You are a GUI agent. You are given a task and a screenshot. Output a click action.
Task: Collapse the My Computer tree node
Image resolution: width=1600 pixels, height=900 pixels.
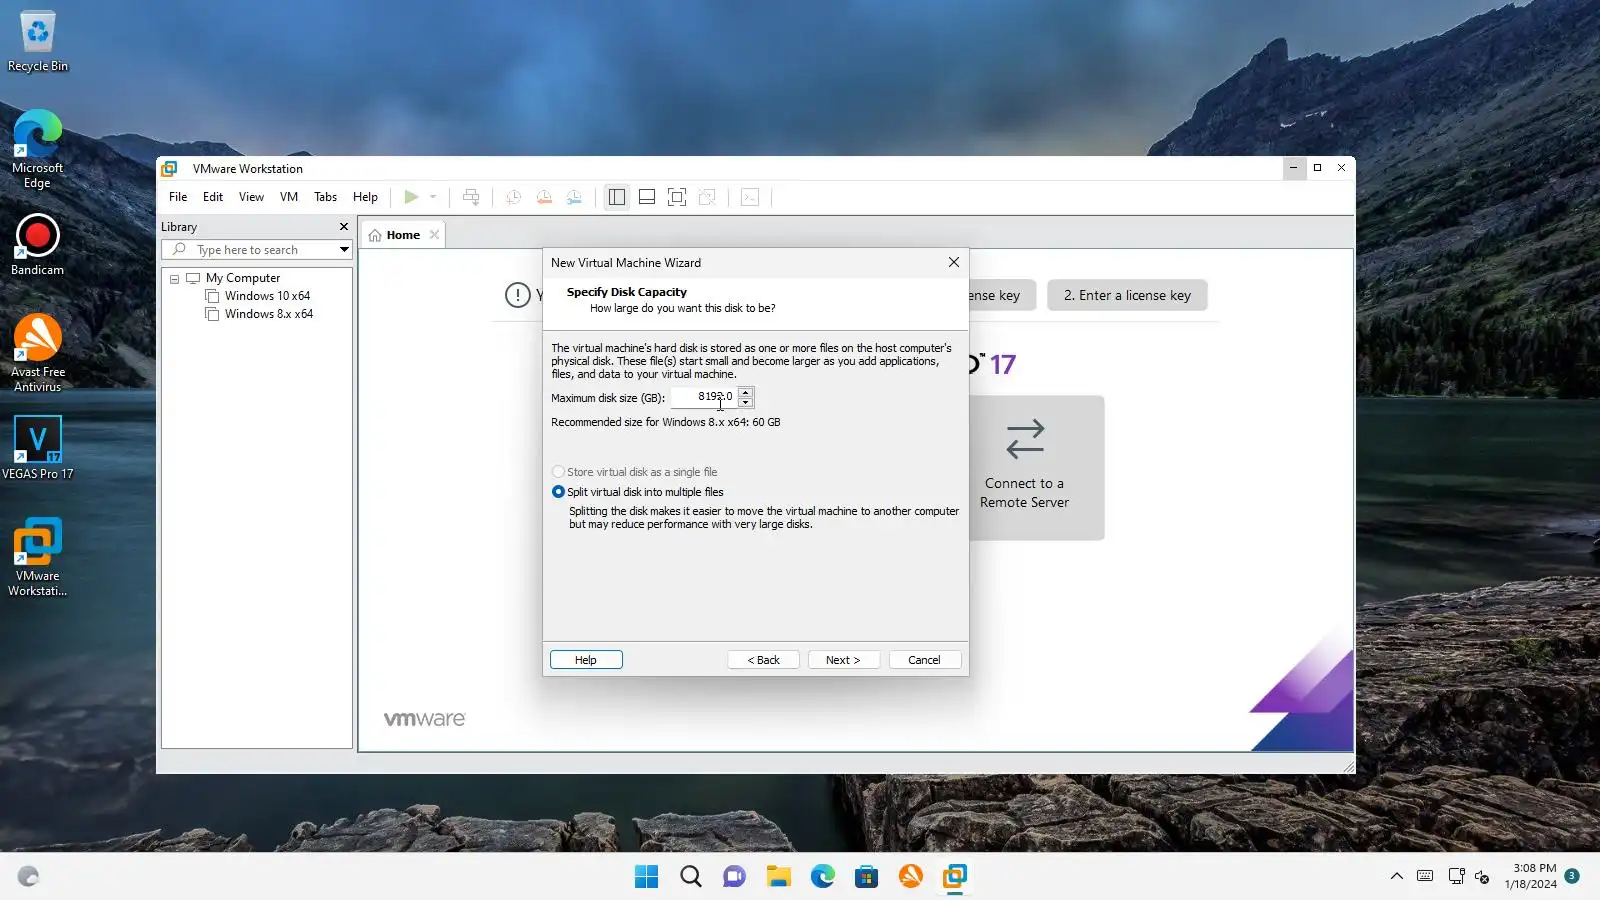pyautogui.click(x=175, y=279)
